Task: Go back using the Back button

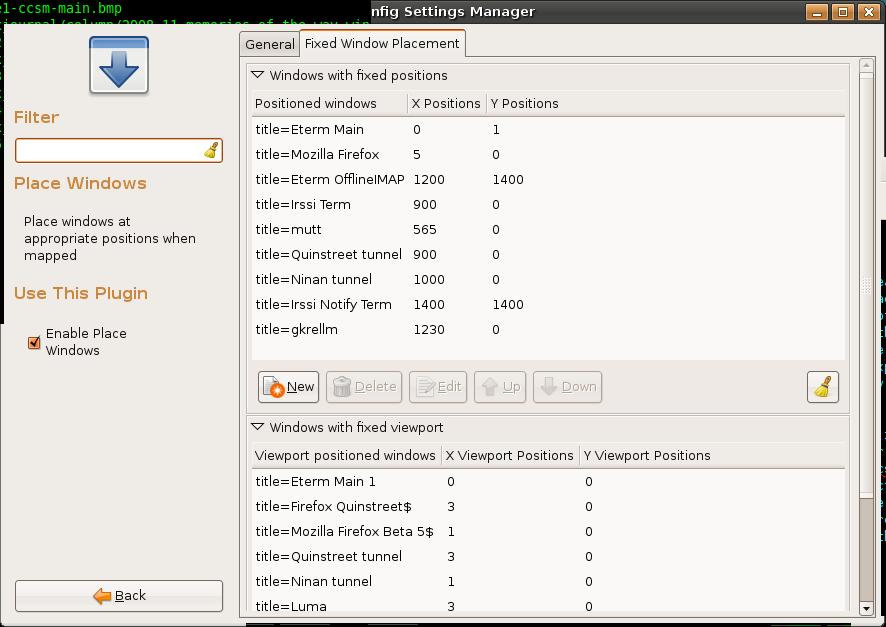Action: (119, 596)
